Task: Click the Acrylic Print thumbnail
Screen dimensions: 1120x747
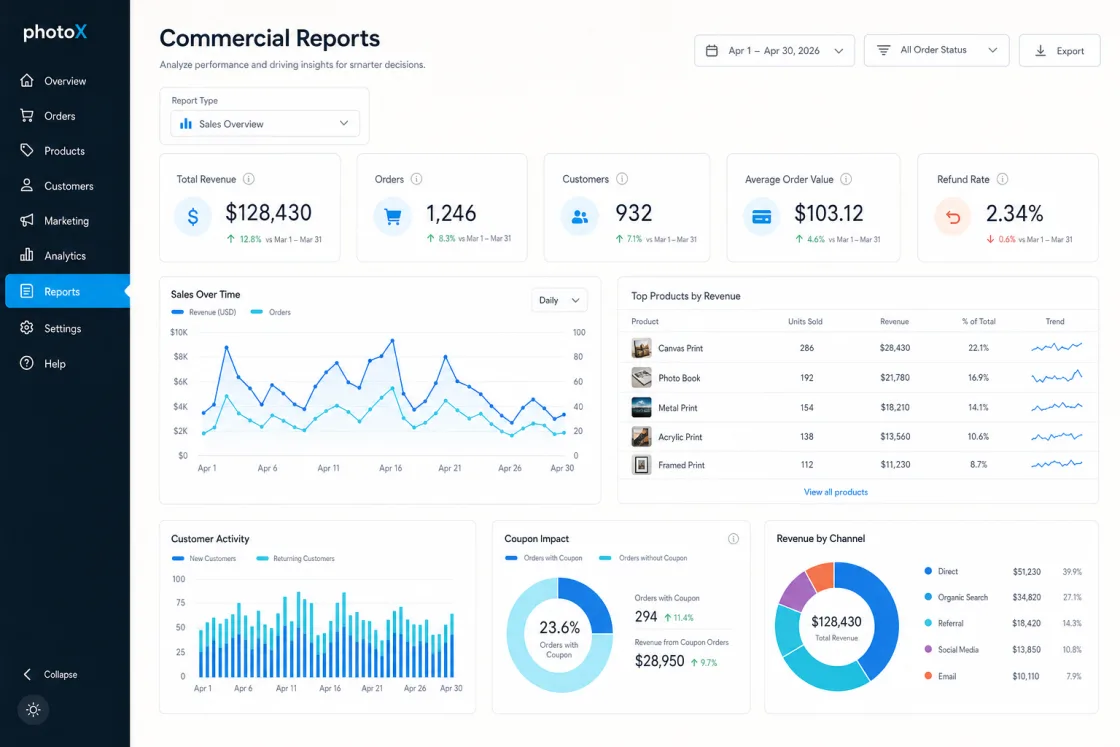Action: click(641, 436)
